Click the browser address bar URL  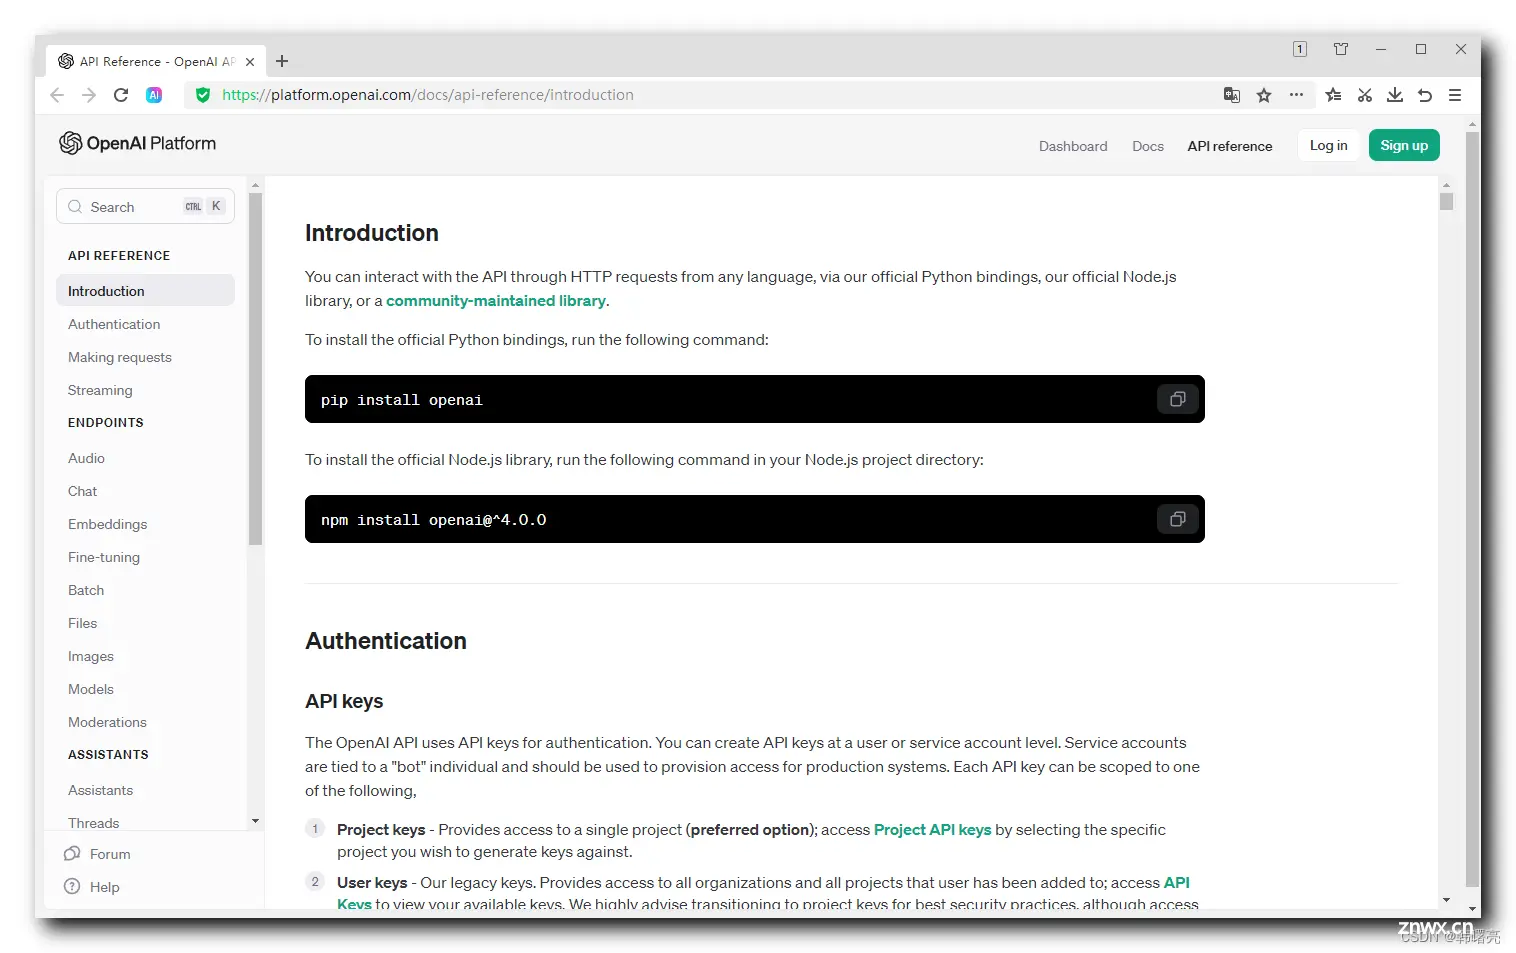428,95
